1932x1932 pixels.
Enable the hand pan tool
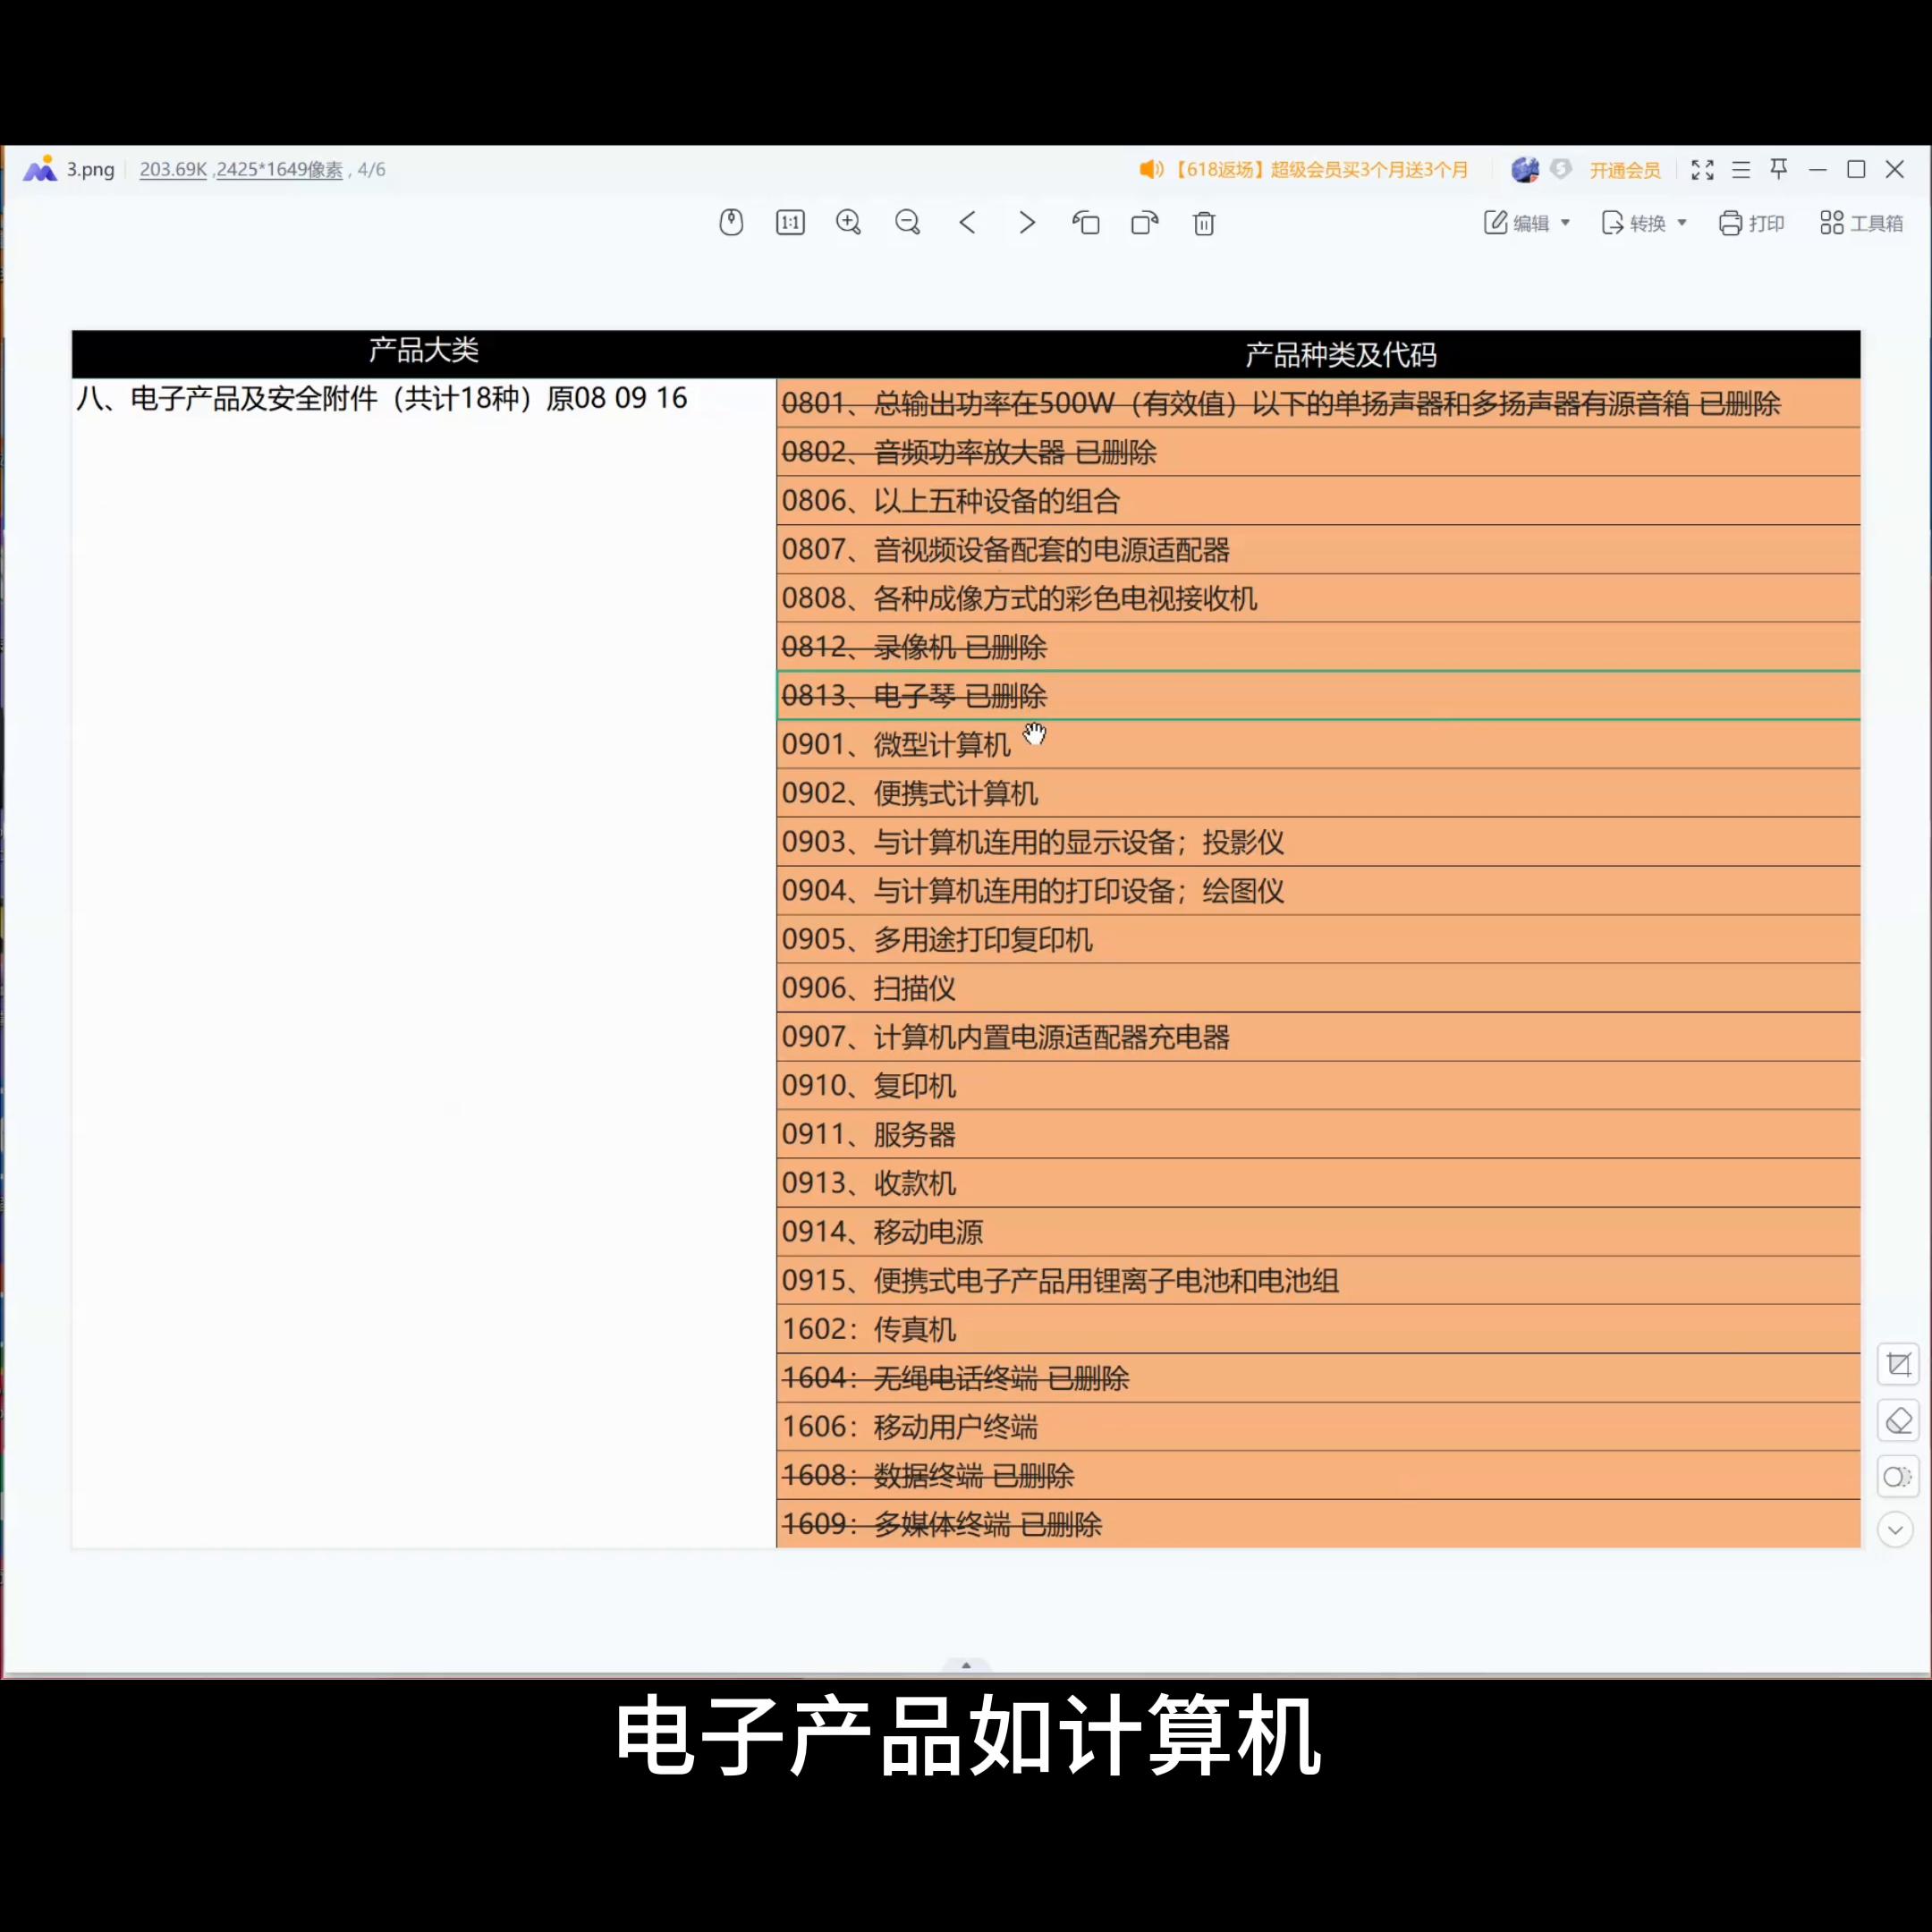[731, 222]
